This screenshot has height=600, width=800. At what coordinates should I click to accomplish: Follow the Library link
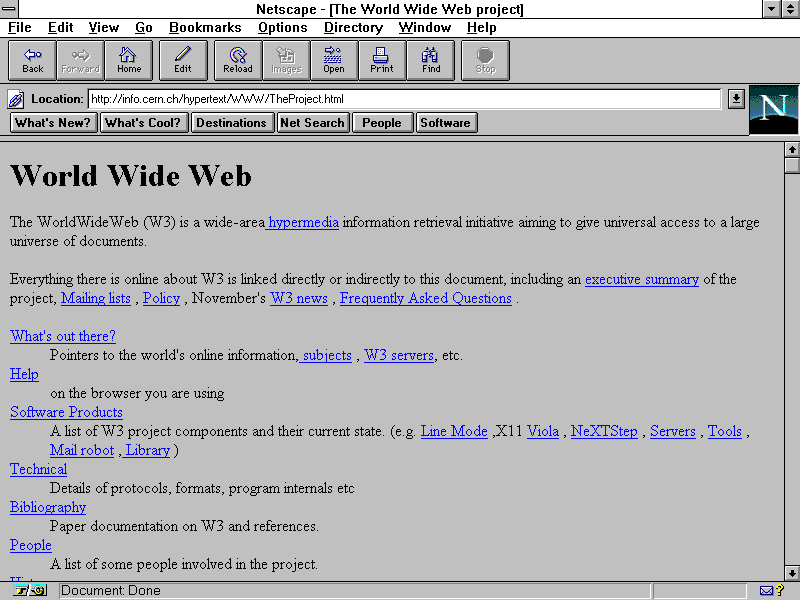[x=147, y=451]
